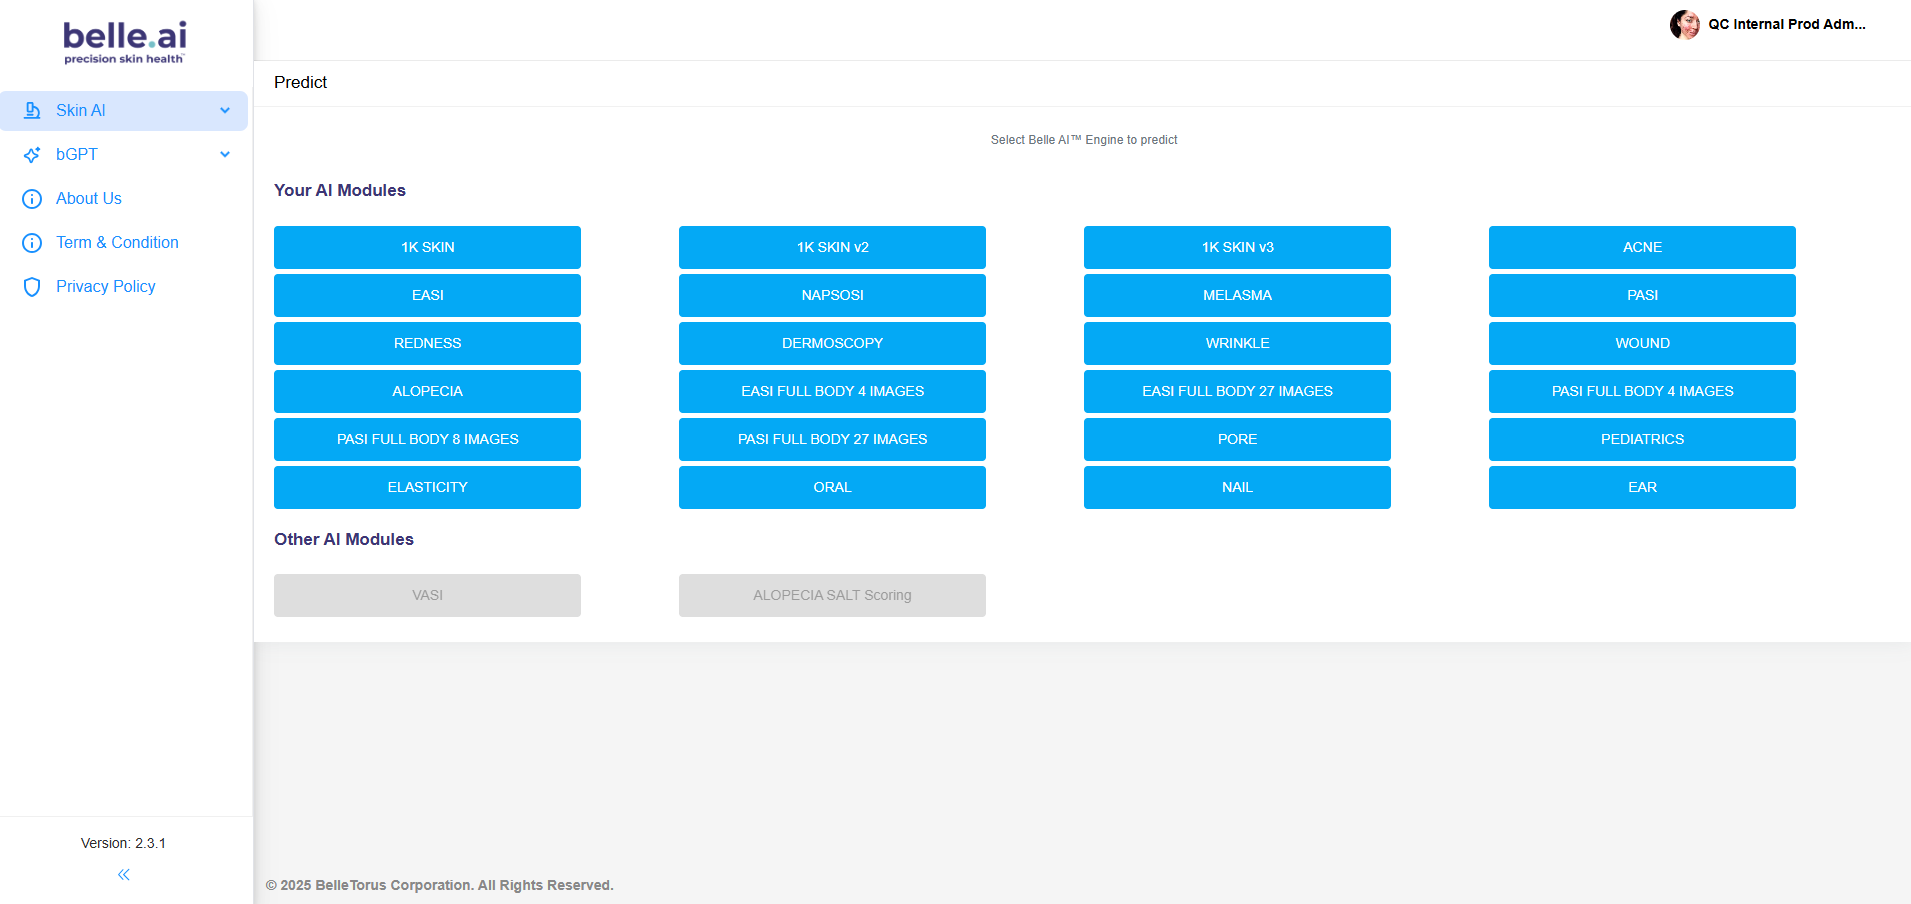Open the About Us page
The height and width of the screenshot is (904, 1911).
pyautogui.click(x=89, y=199)
